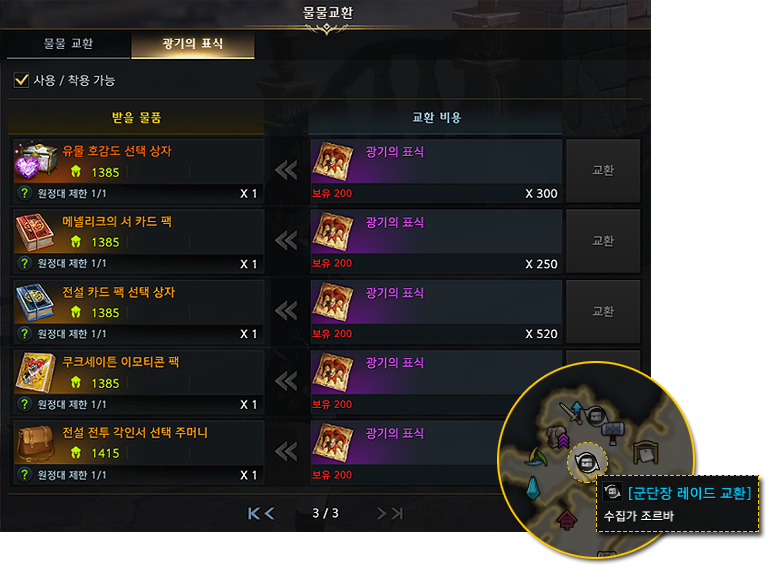This screenshot has width=767, height=567.
Task: Click the 광기의 표식 currency icon in first row
Action: click(x=333, y=161)
